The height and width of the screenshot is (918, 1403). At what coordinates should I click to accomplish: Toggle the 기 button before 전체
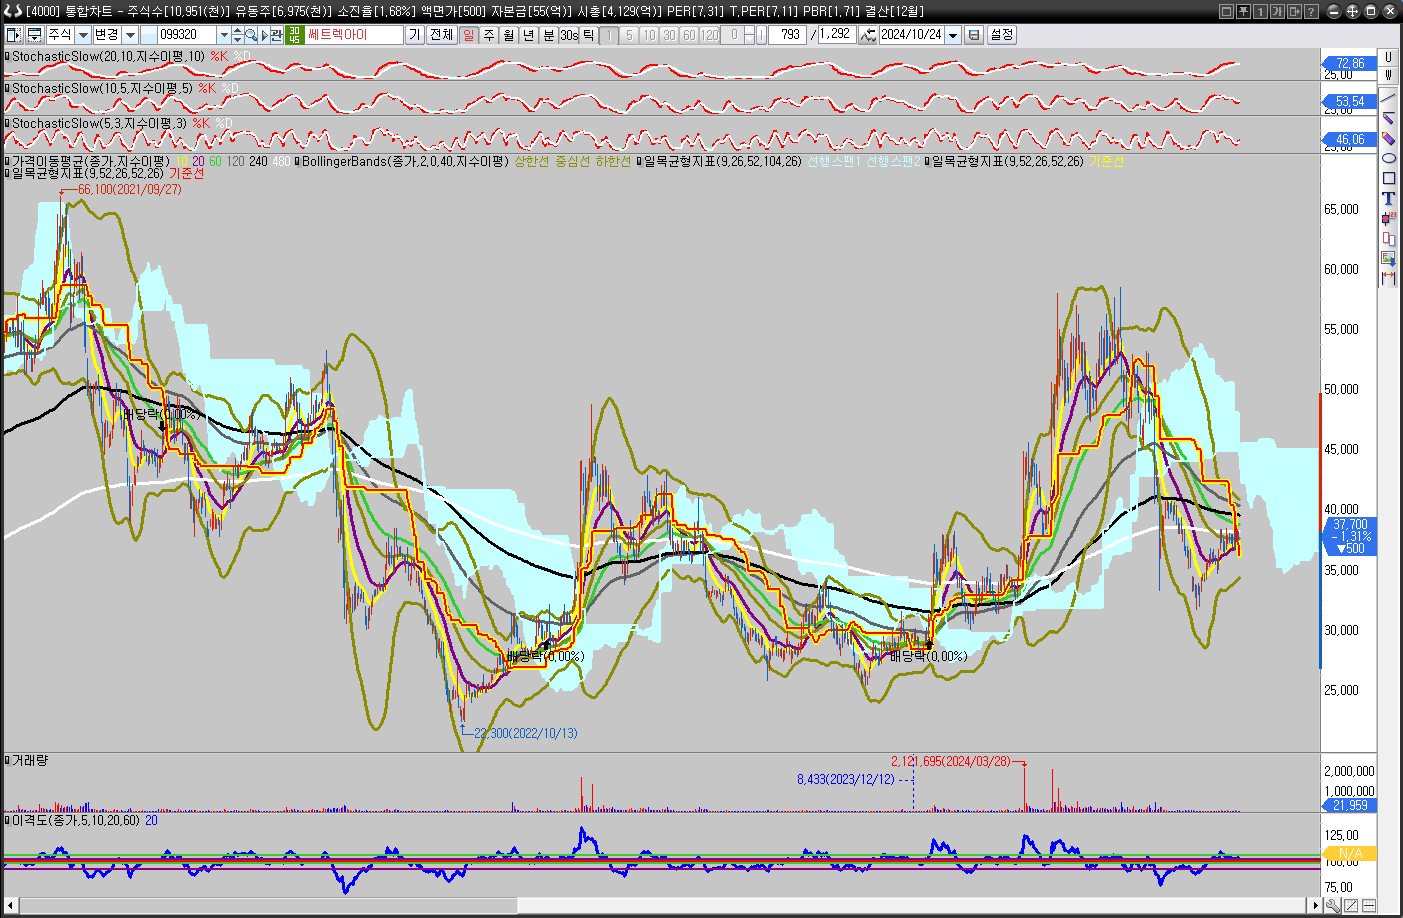[414, 35]
